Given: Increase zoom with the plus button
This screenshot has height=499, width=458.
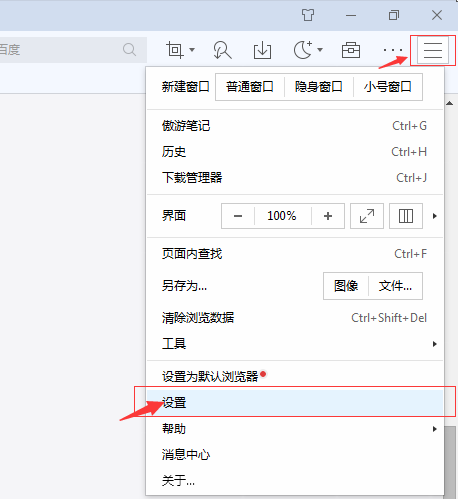Looking at the screenshot, I should tap(328, 216).
